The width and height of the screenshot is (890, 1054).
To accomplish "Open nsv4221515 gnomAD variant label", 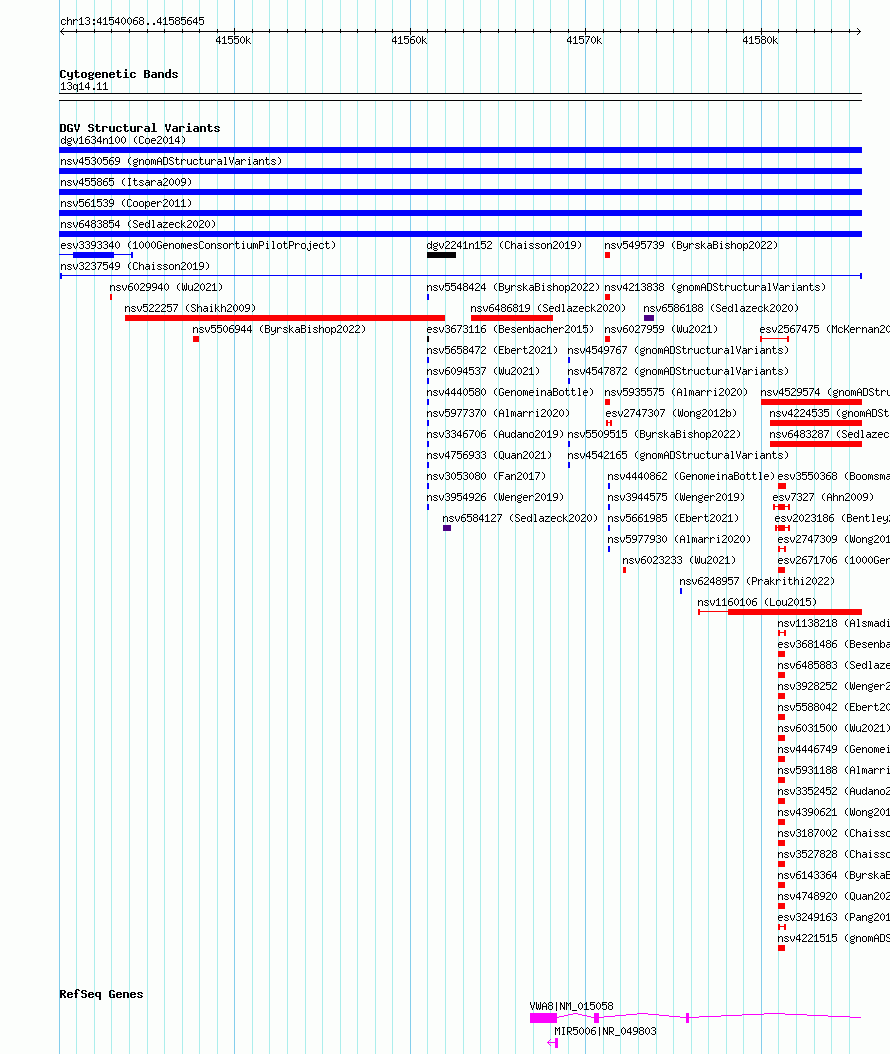I will (834, 938).
